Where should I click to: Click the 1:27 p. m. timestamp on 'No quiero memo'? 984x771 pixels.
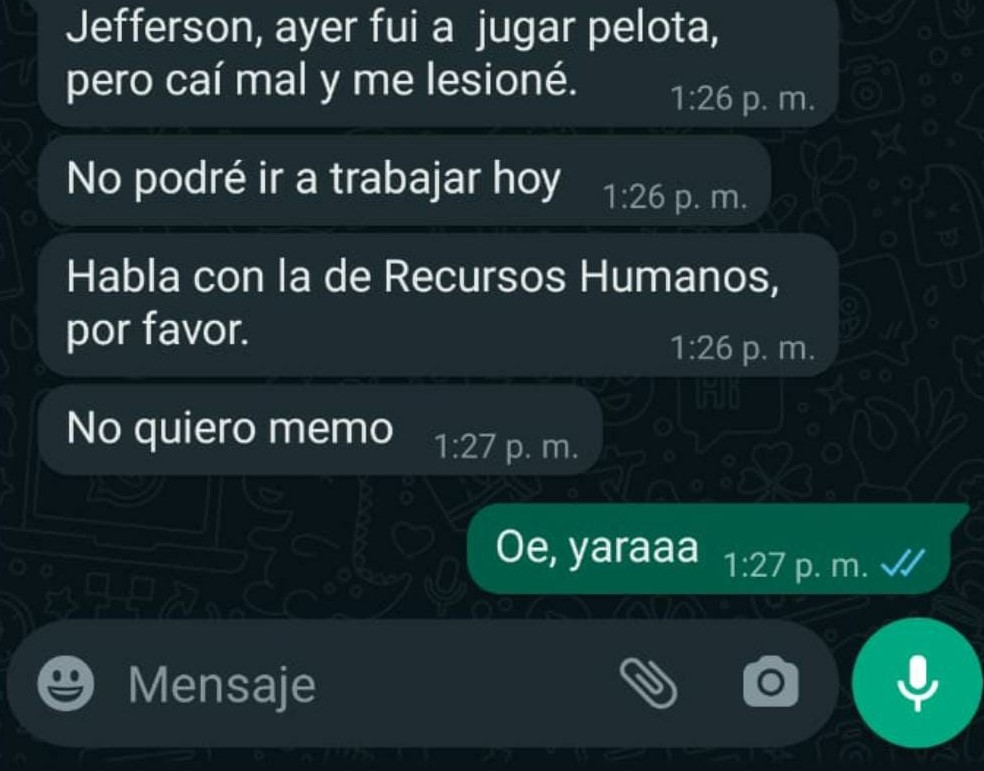(506, 447)
